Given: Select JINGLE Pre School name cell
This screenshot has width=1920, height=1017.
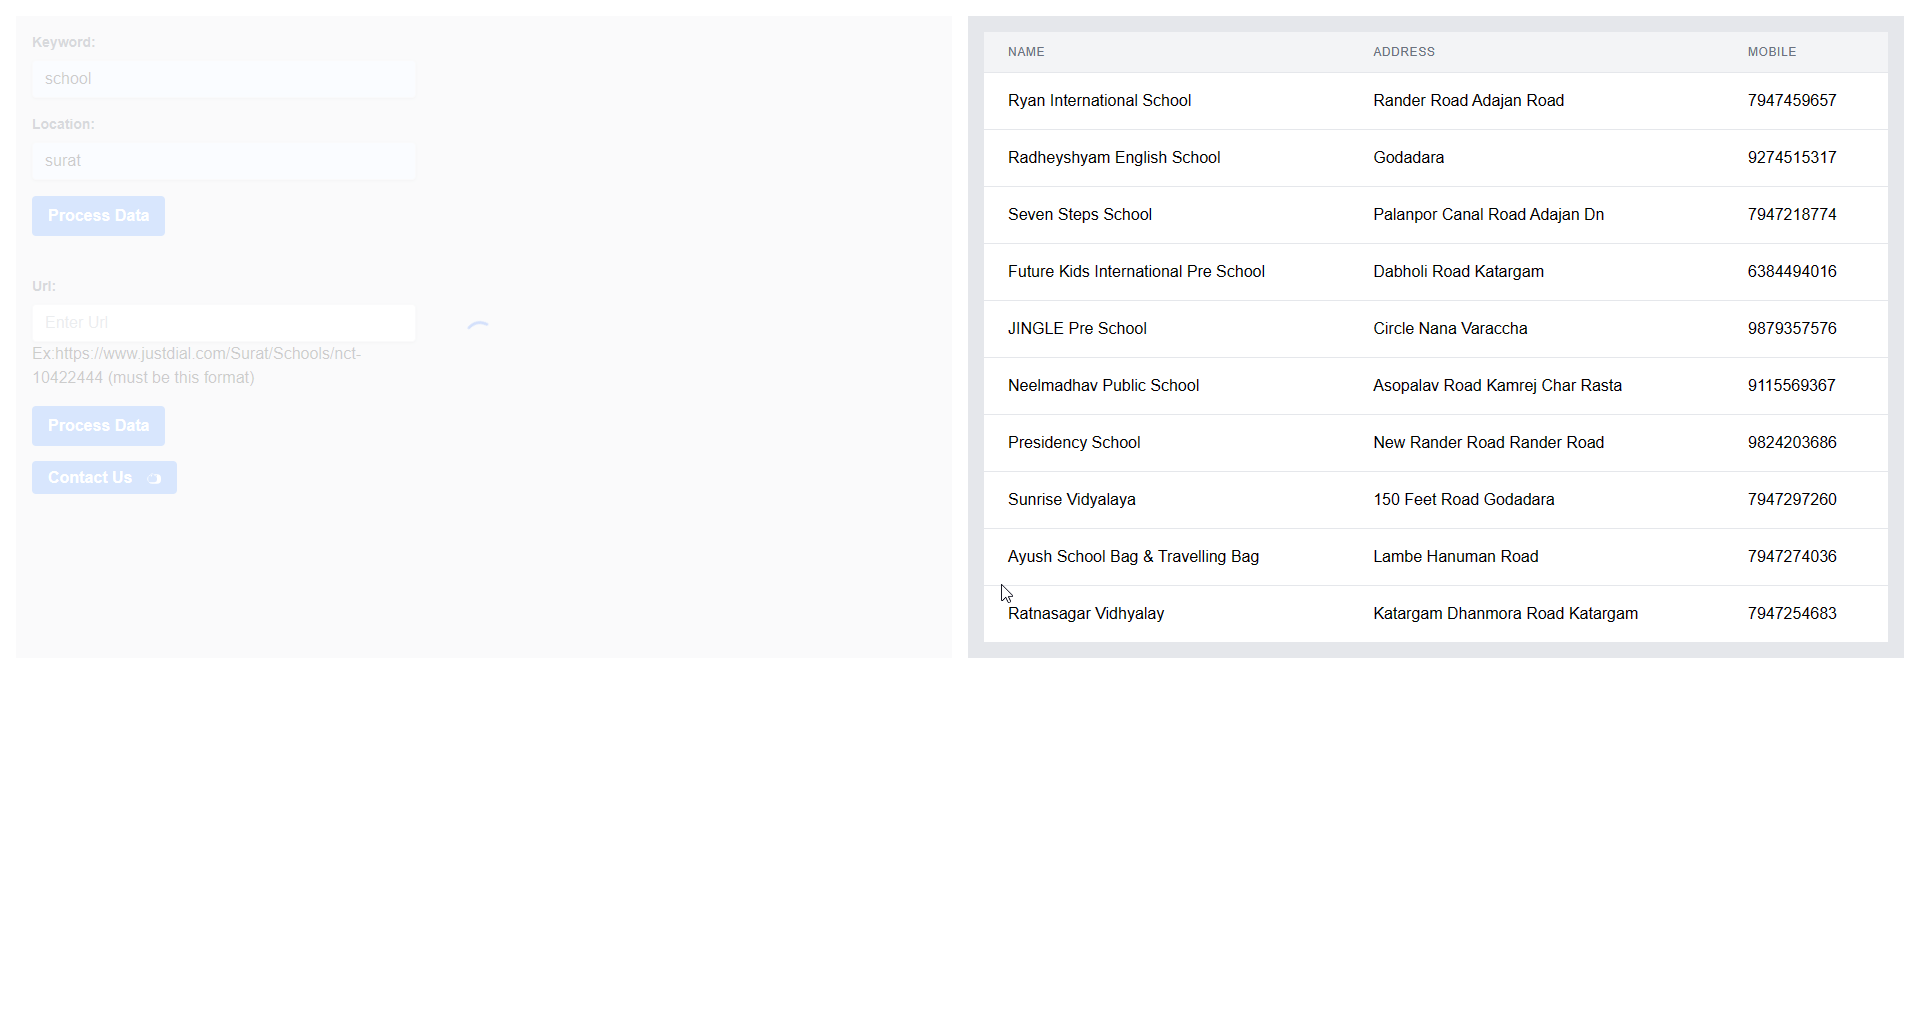Looking at the screenshot, I should [1077, 329].
